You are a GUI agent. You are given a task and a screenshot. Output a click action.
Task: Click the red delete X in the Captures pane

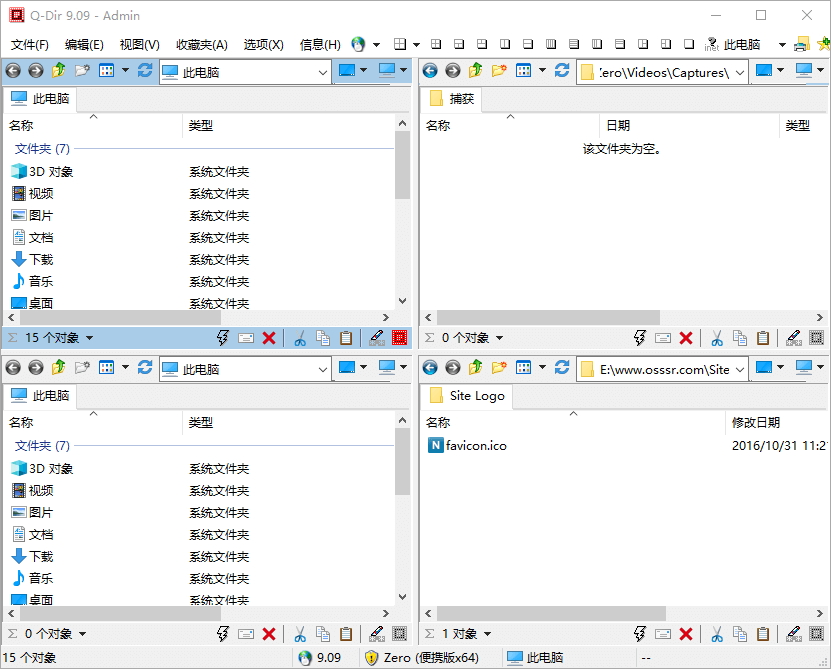[x=686, y=338]
